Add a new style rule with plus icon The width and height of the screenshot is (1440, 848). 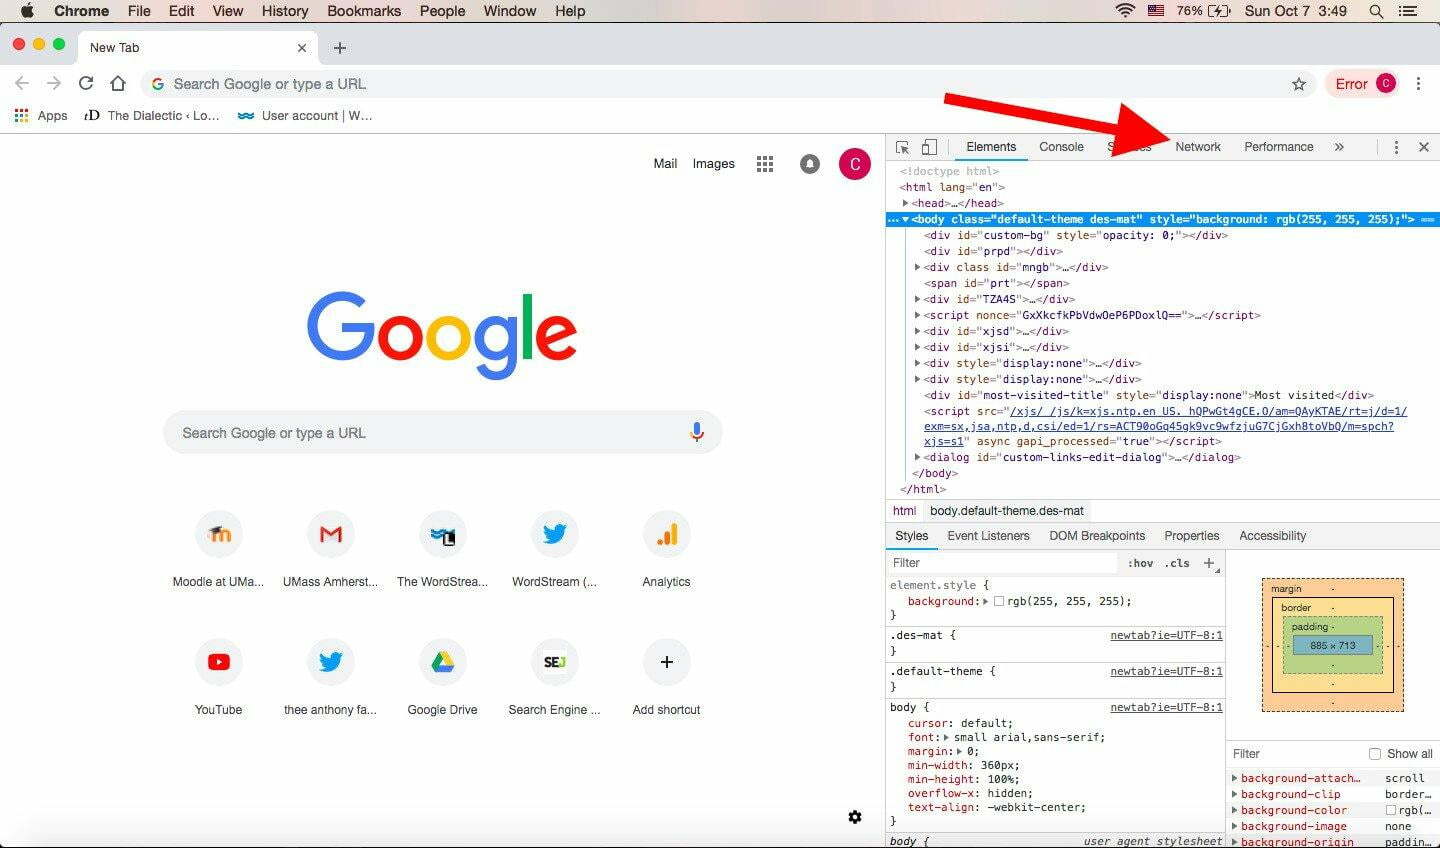pyautogui.click(x=1210, y=563)
